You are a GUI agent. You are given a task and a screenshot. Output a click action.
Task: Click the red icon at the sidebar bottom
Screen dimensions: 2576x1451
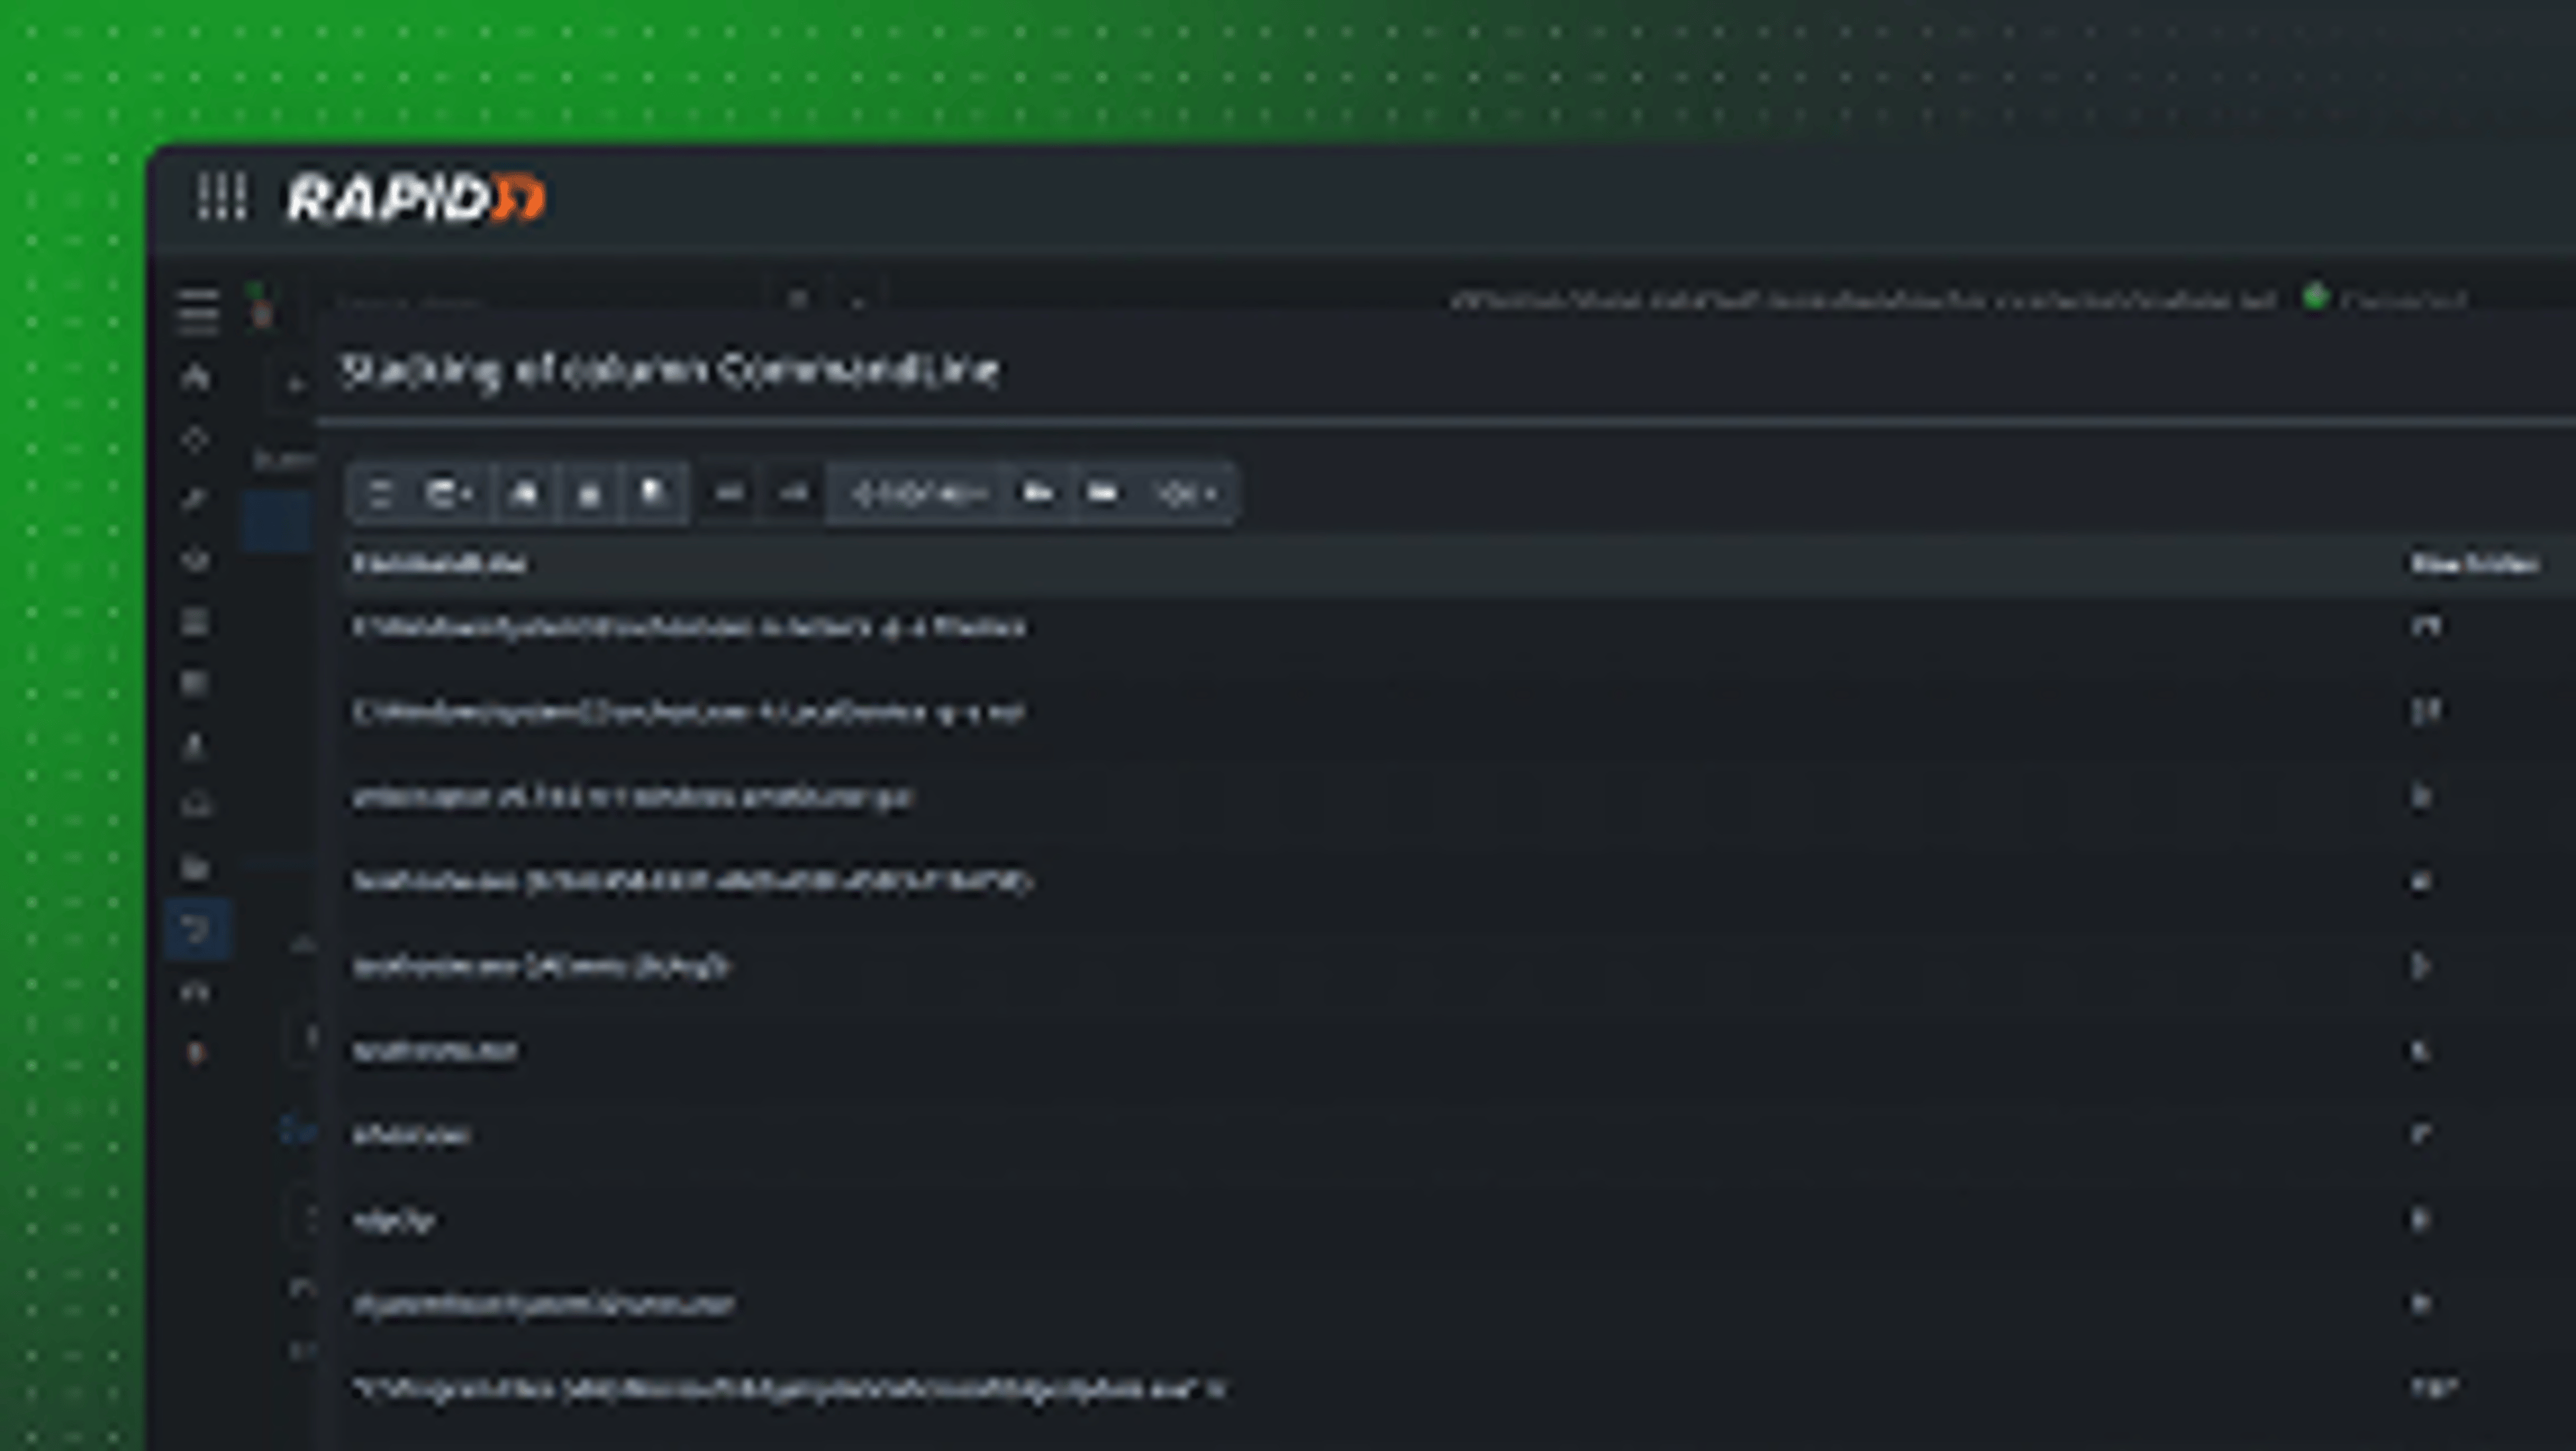click(x=196, y=1053)
